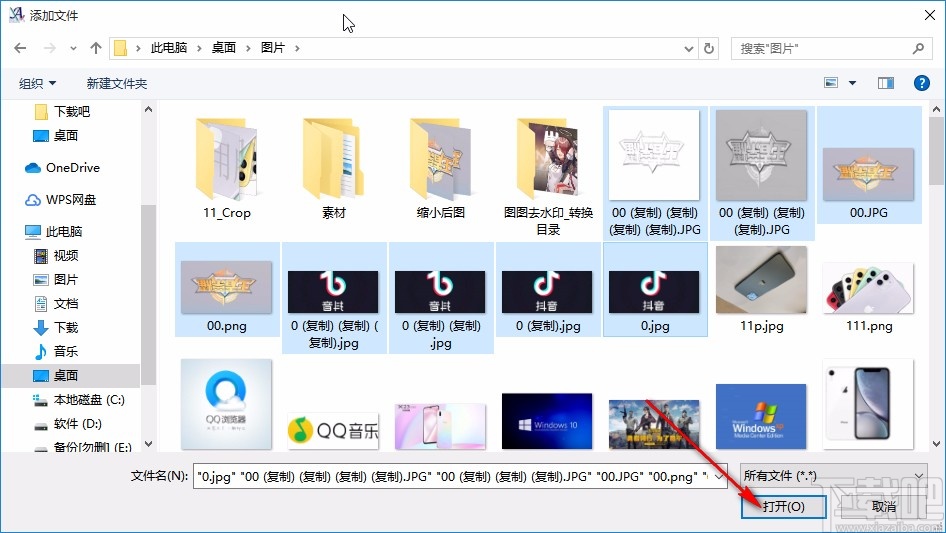Image resolution: width=946 pixels, height=533 pixels.
Task: Open the 组织 menu
Action: coord(37,83)
